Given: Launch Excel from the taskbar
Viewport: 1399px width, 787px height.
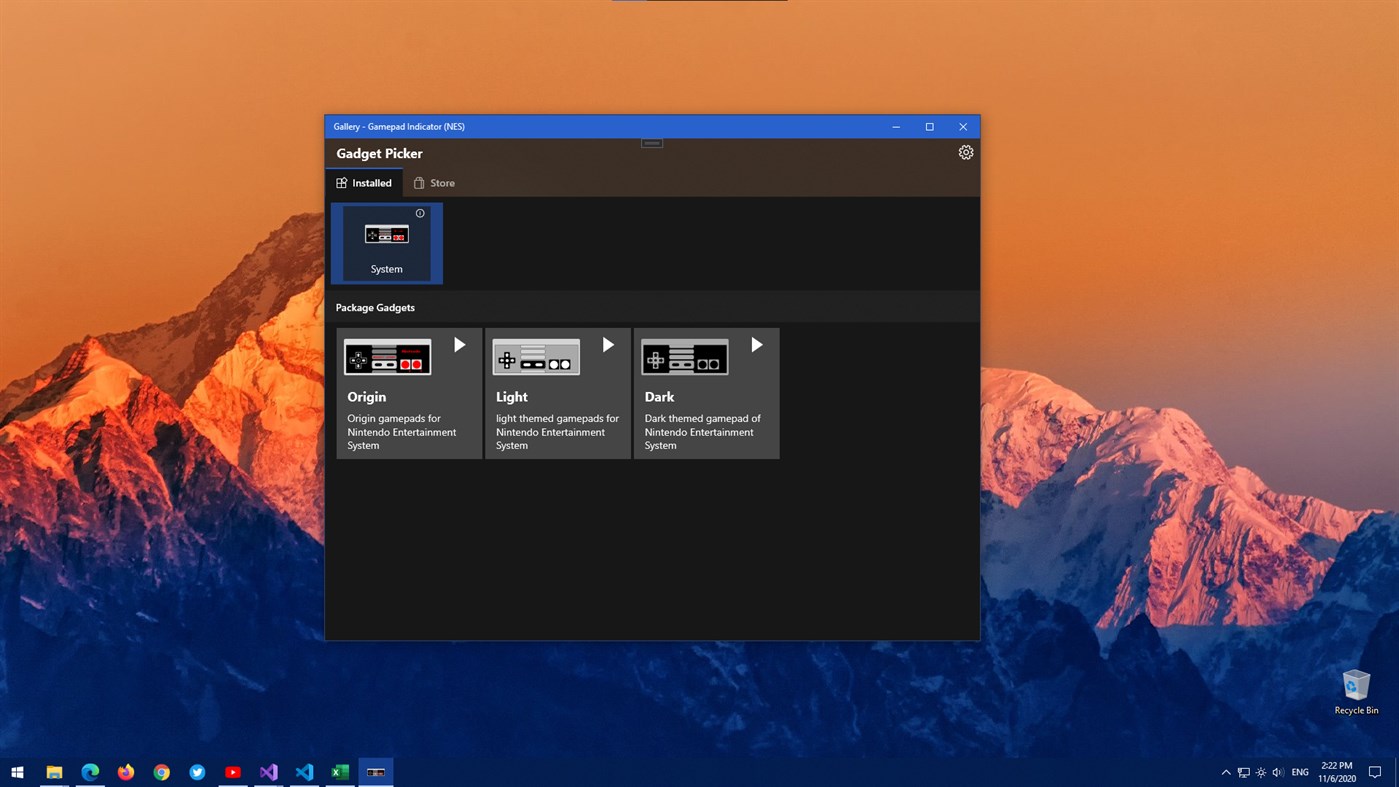Looking at the screenshot, I should pos(339,771).
